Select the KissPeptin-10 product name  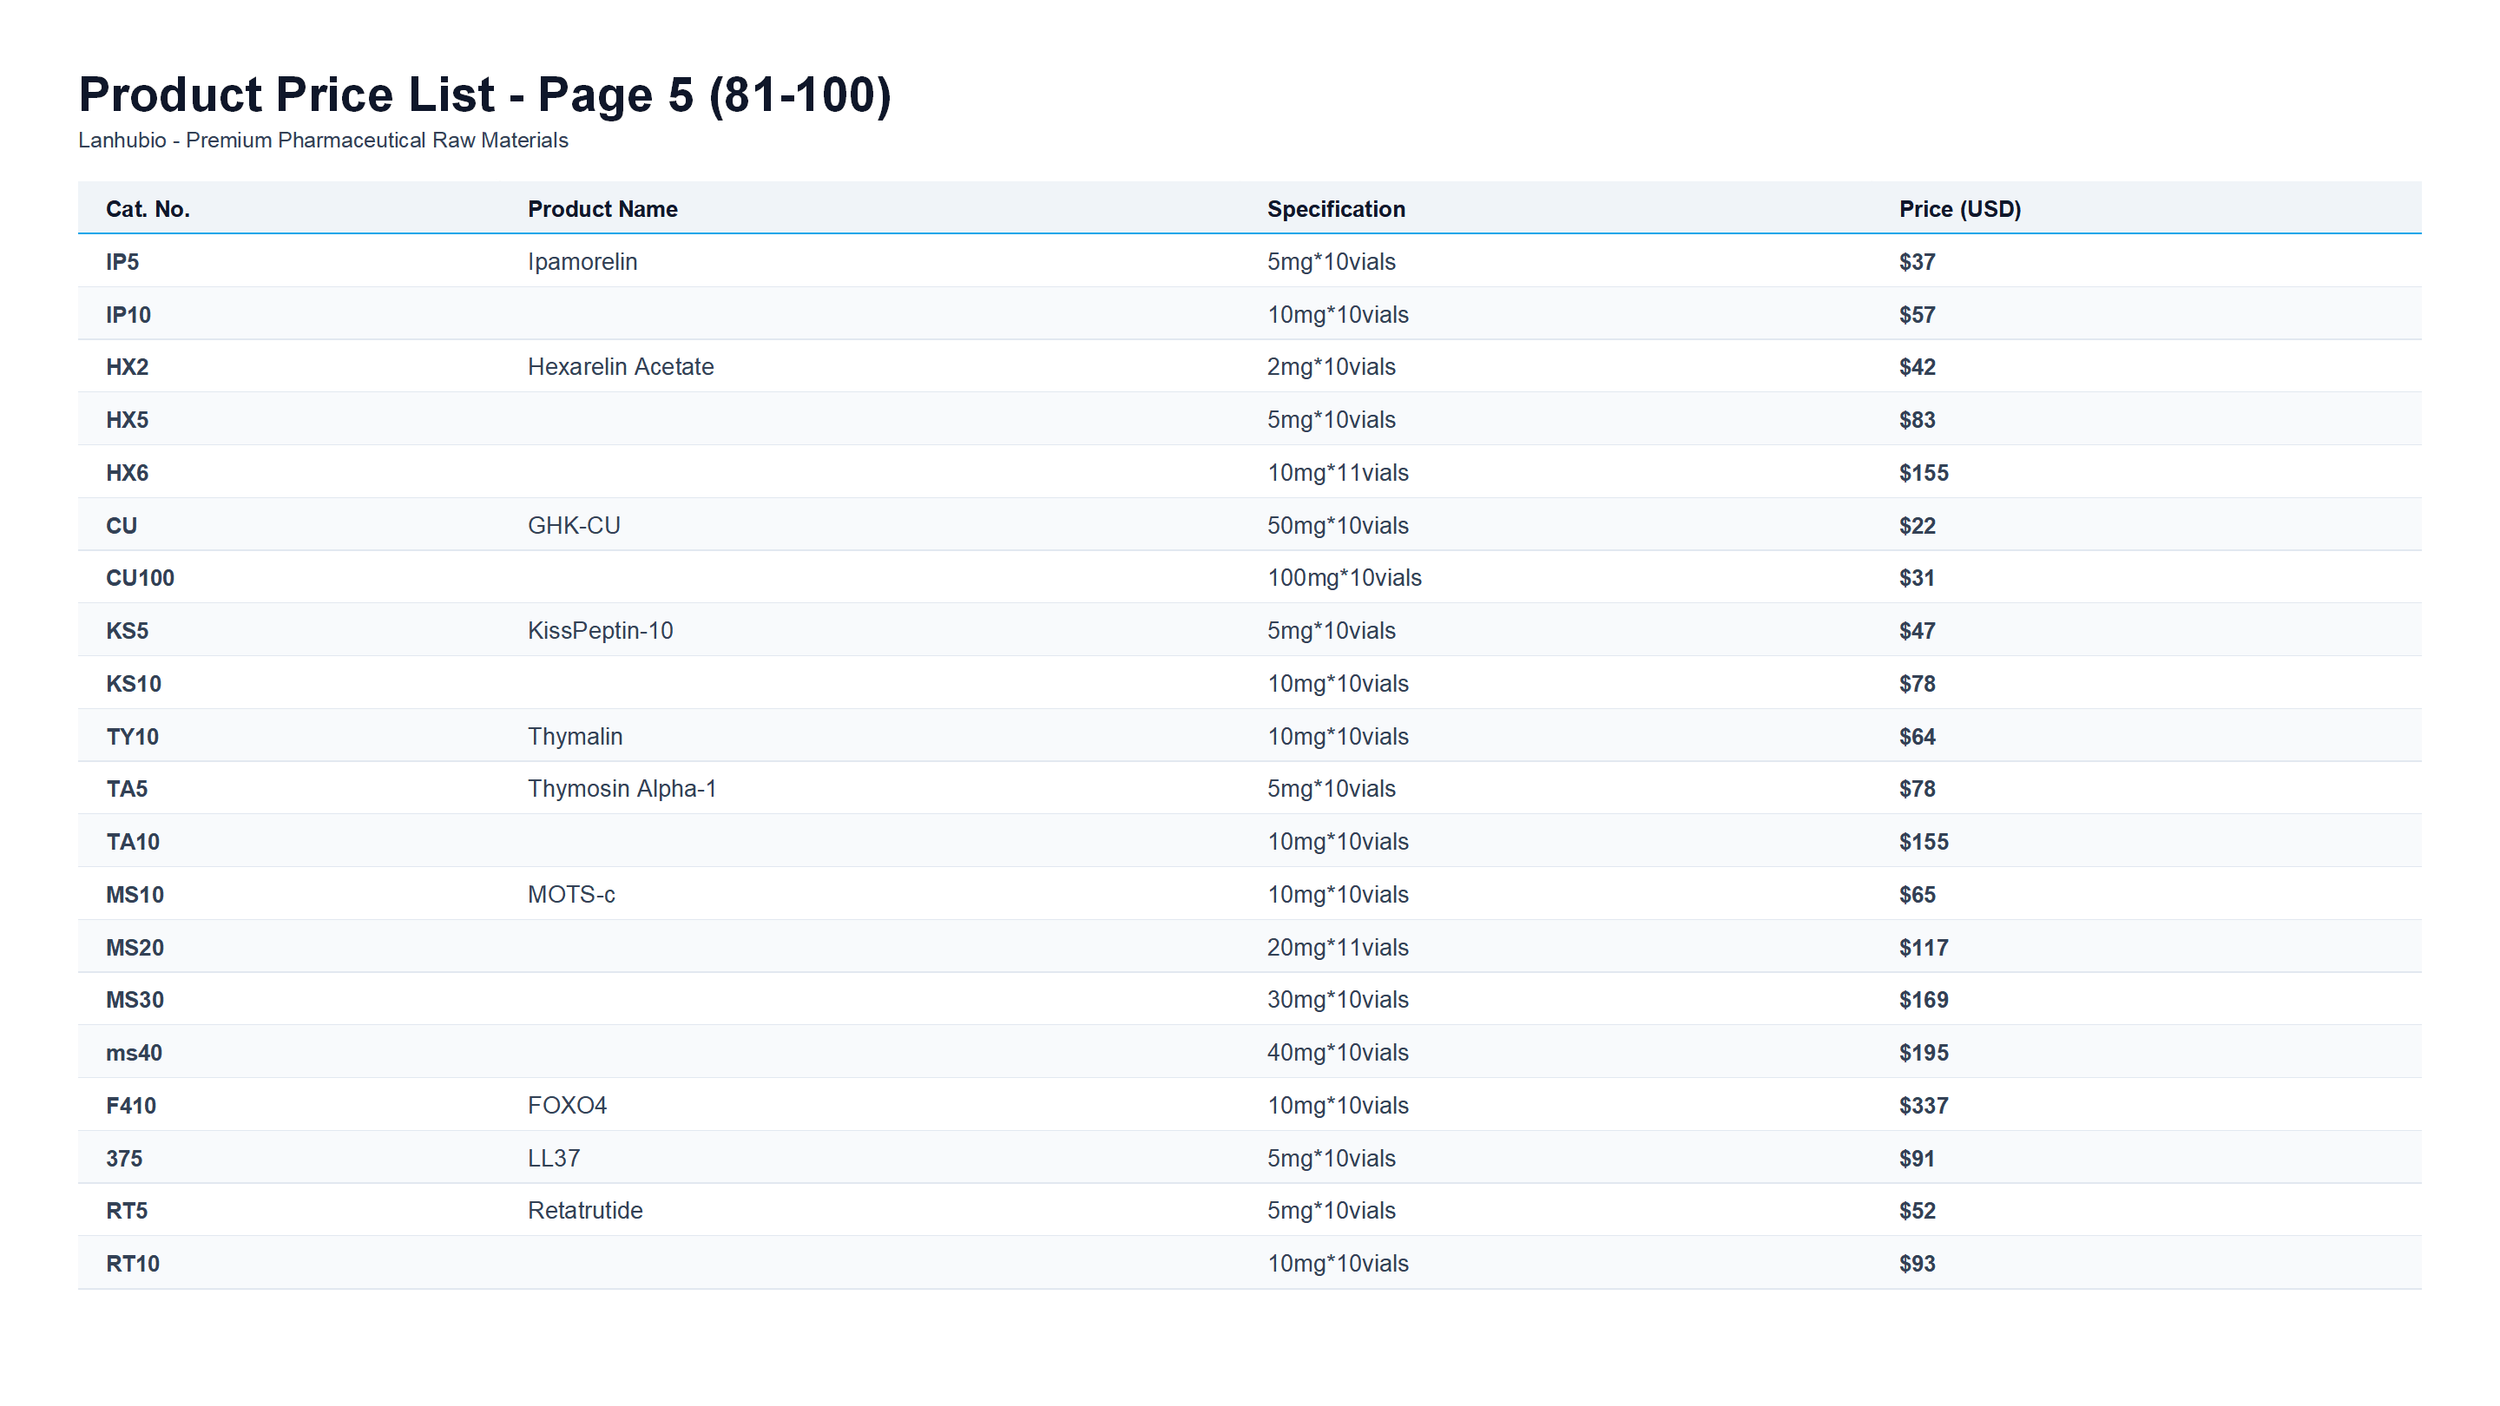tap(600, 631)
